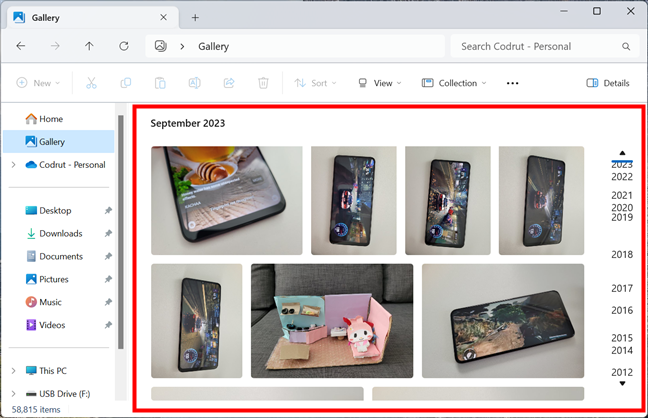The height and width of the screenshot is (418, 648).
Task: Jump to 2015 on the timeline
Action: tap(622, 338)
